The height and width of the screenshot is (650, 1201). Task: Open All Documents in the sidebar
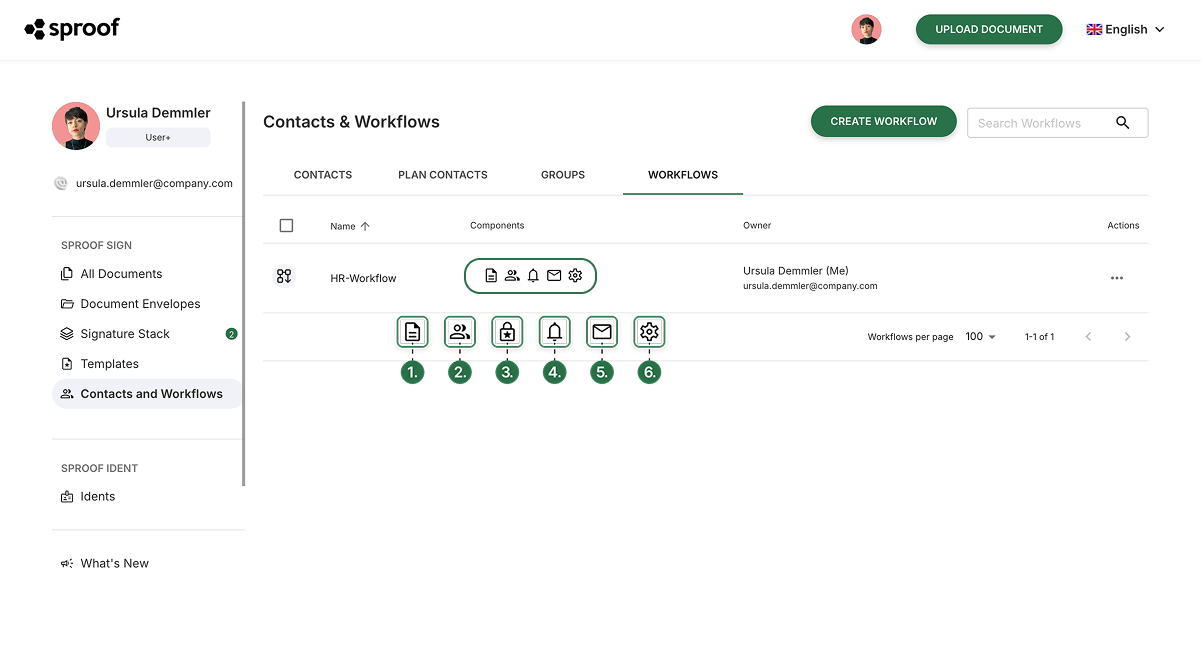click(121, 274)
